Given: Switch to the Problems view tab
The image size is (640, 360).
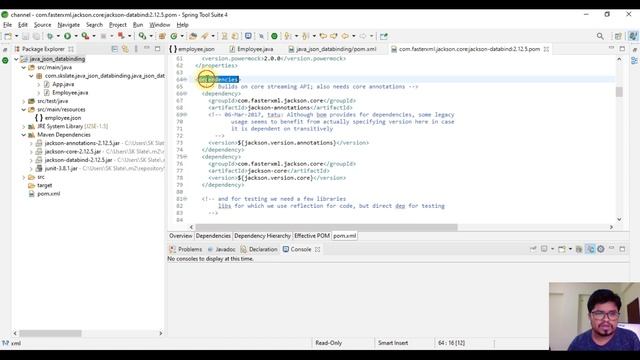Looking at the screenshot, I should [186, 249].
